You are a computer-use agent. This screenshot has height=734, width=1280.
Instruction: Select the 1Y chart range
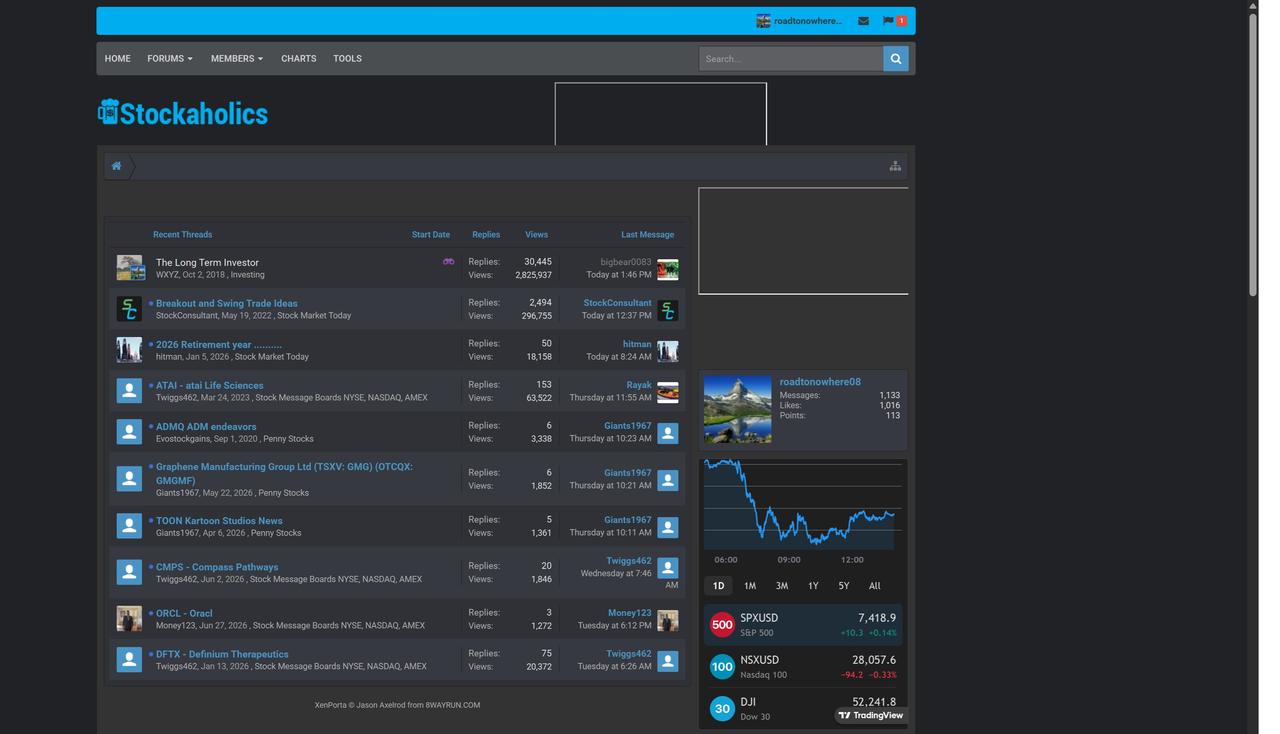click(813, 586)
